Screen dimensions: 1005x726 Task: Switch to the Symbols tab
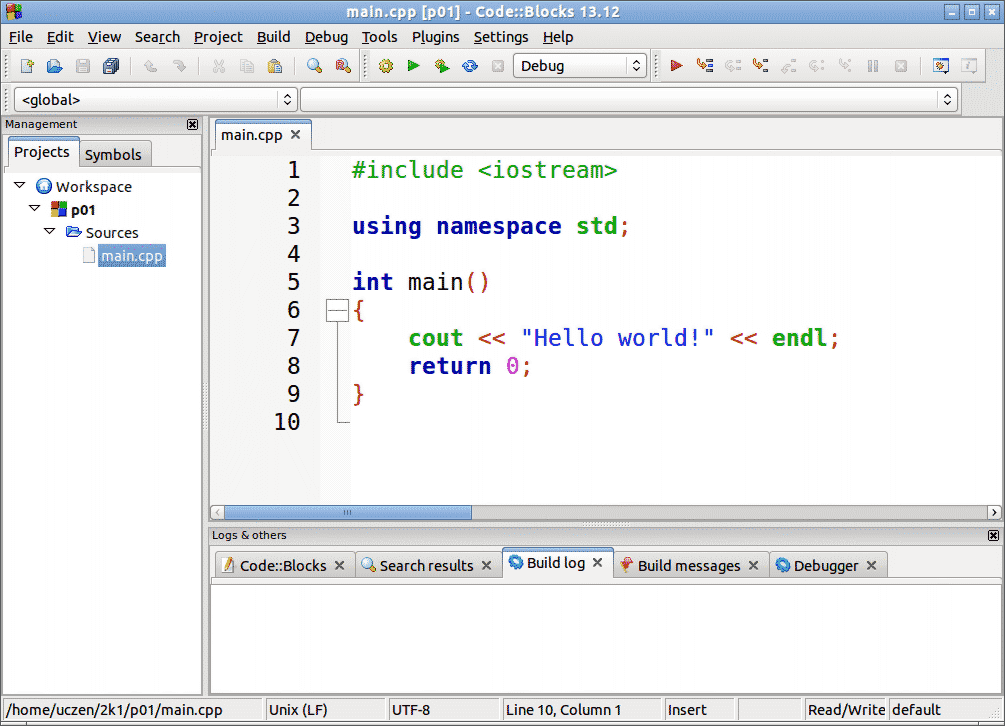click(113, 154)
